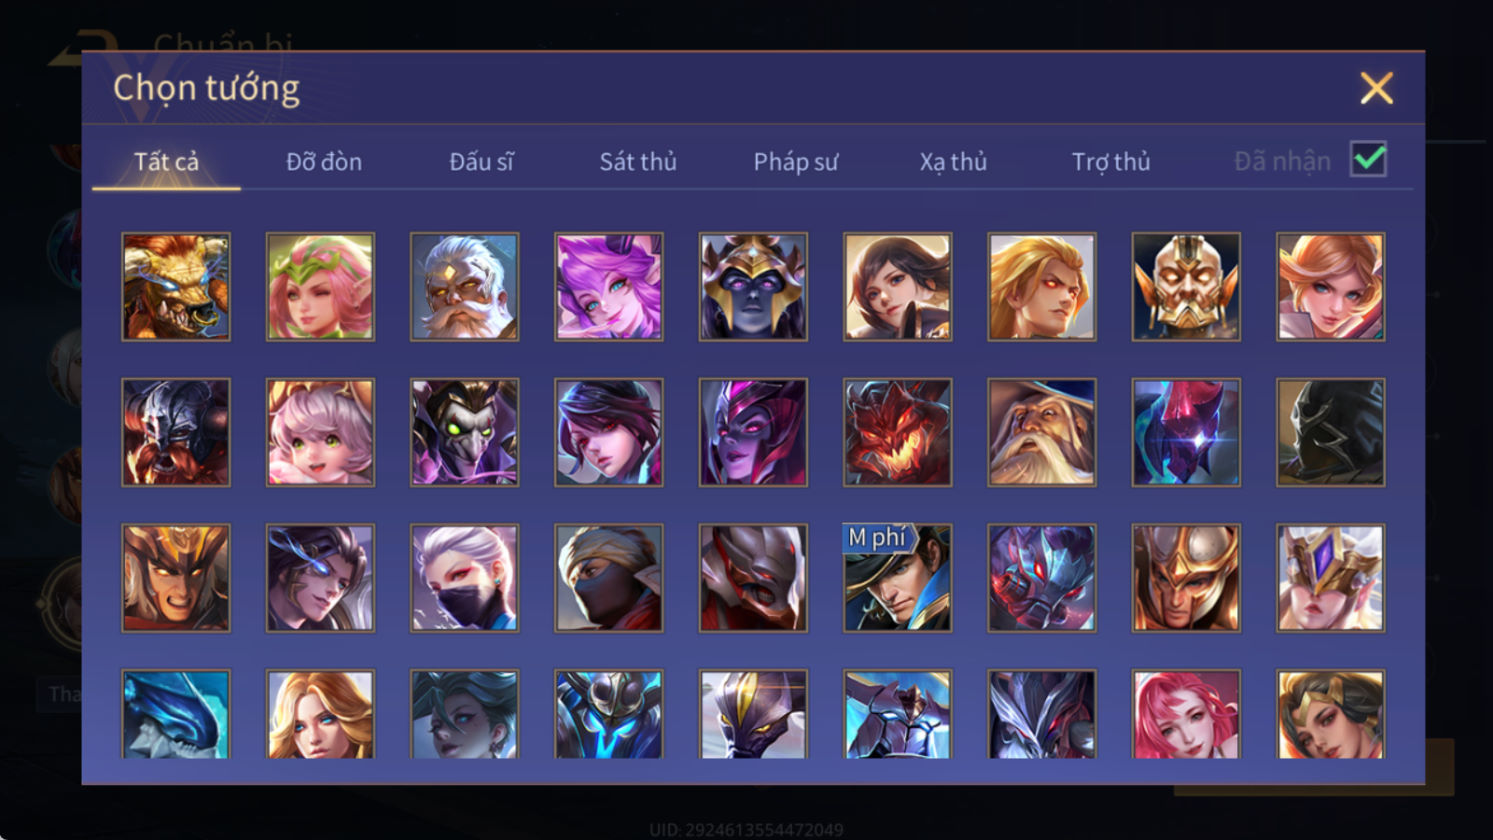Select the golden masked warrior hero
Image resolution: width=1493 pixels, height=840 pixels.
[x=1186, y=287]
